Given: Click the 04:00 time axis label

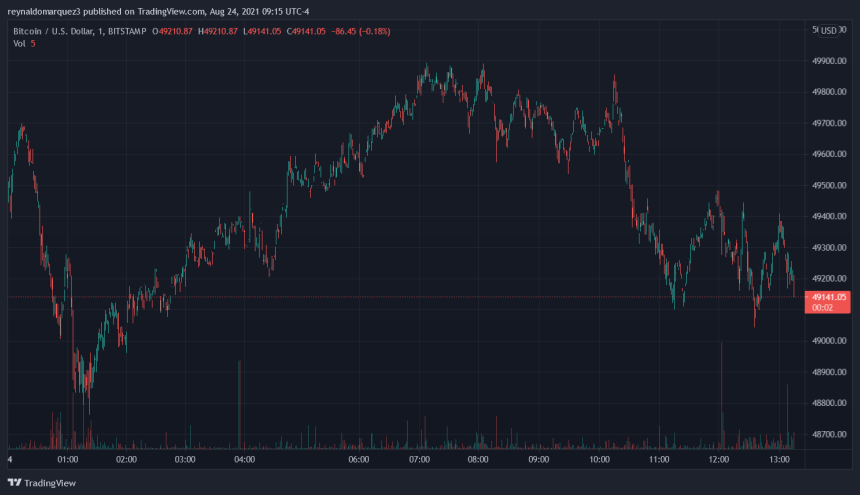Looking at the screenshot, I should (245, 459).
